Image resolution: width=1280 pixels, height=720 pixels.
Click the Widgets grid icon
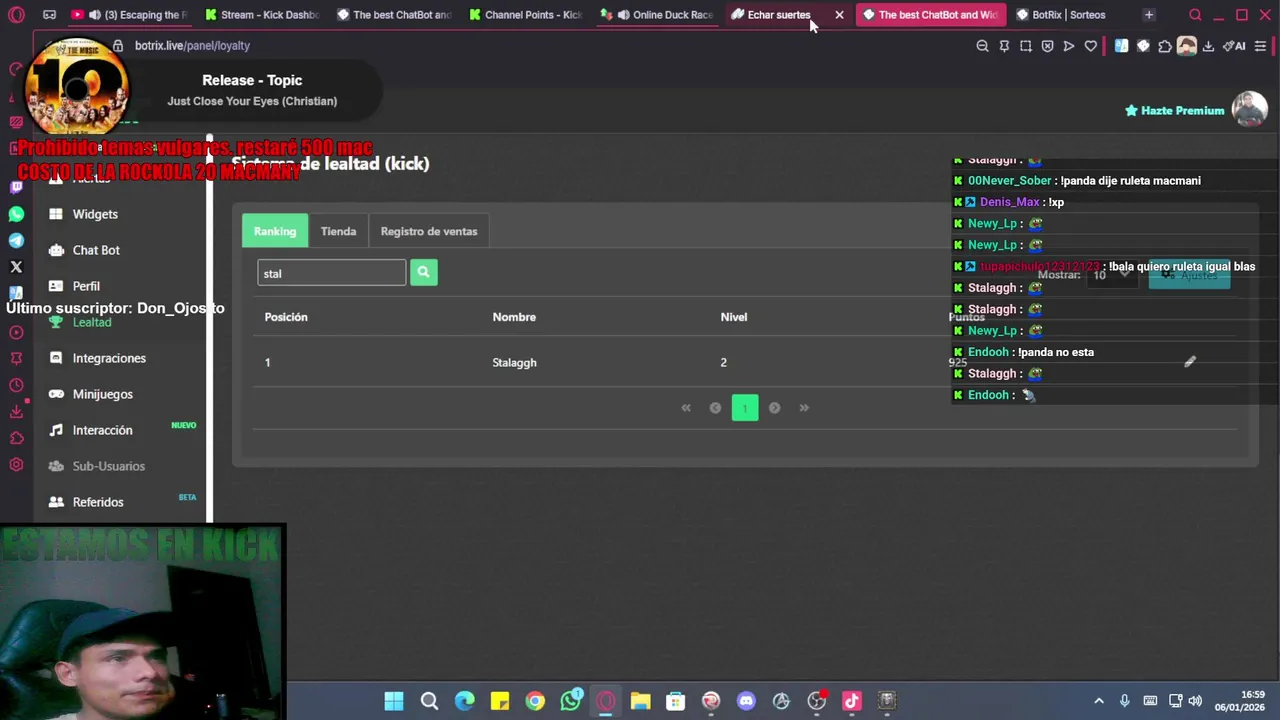coord(56,214)
